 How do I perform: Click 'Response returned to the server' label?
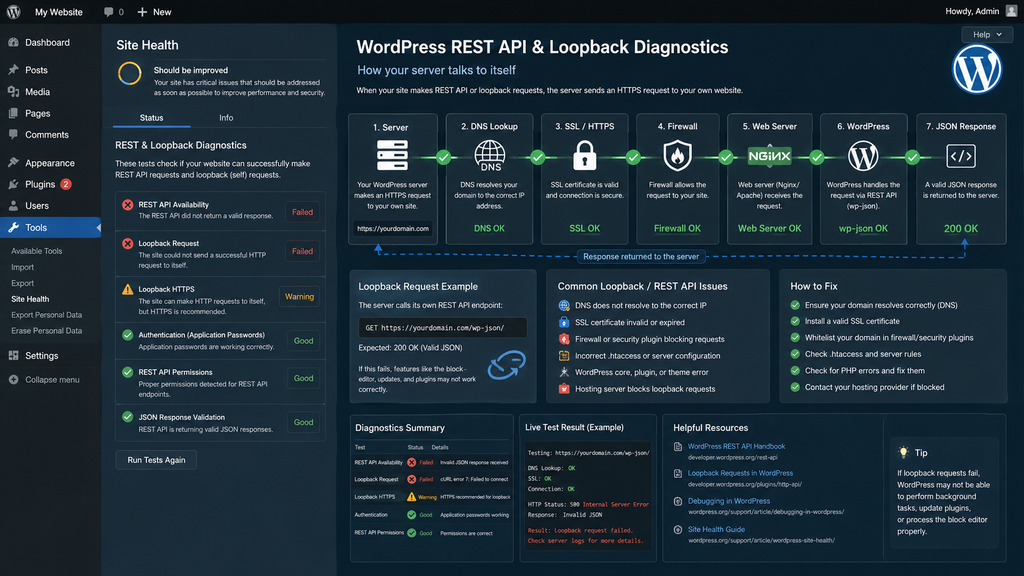(x=641, y=257)
